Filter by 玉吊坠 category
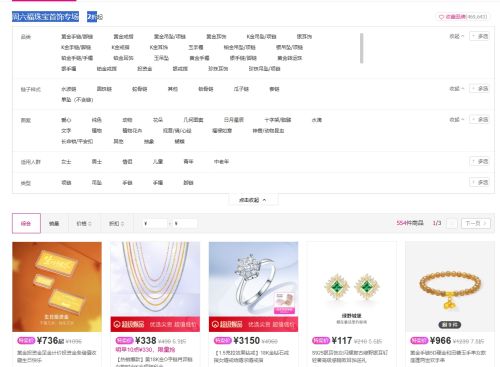Viewport: 500px width, 367px height. coord(161,58)
